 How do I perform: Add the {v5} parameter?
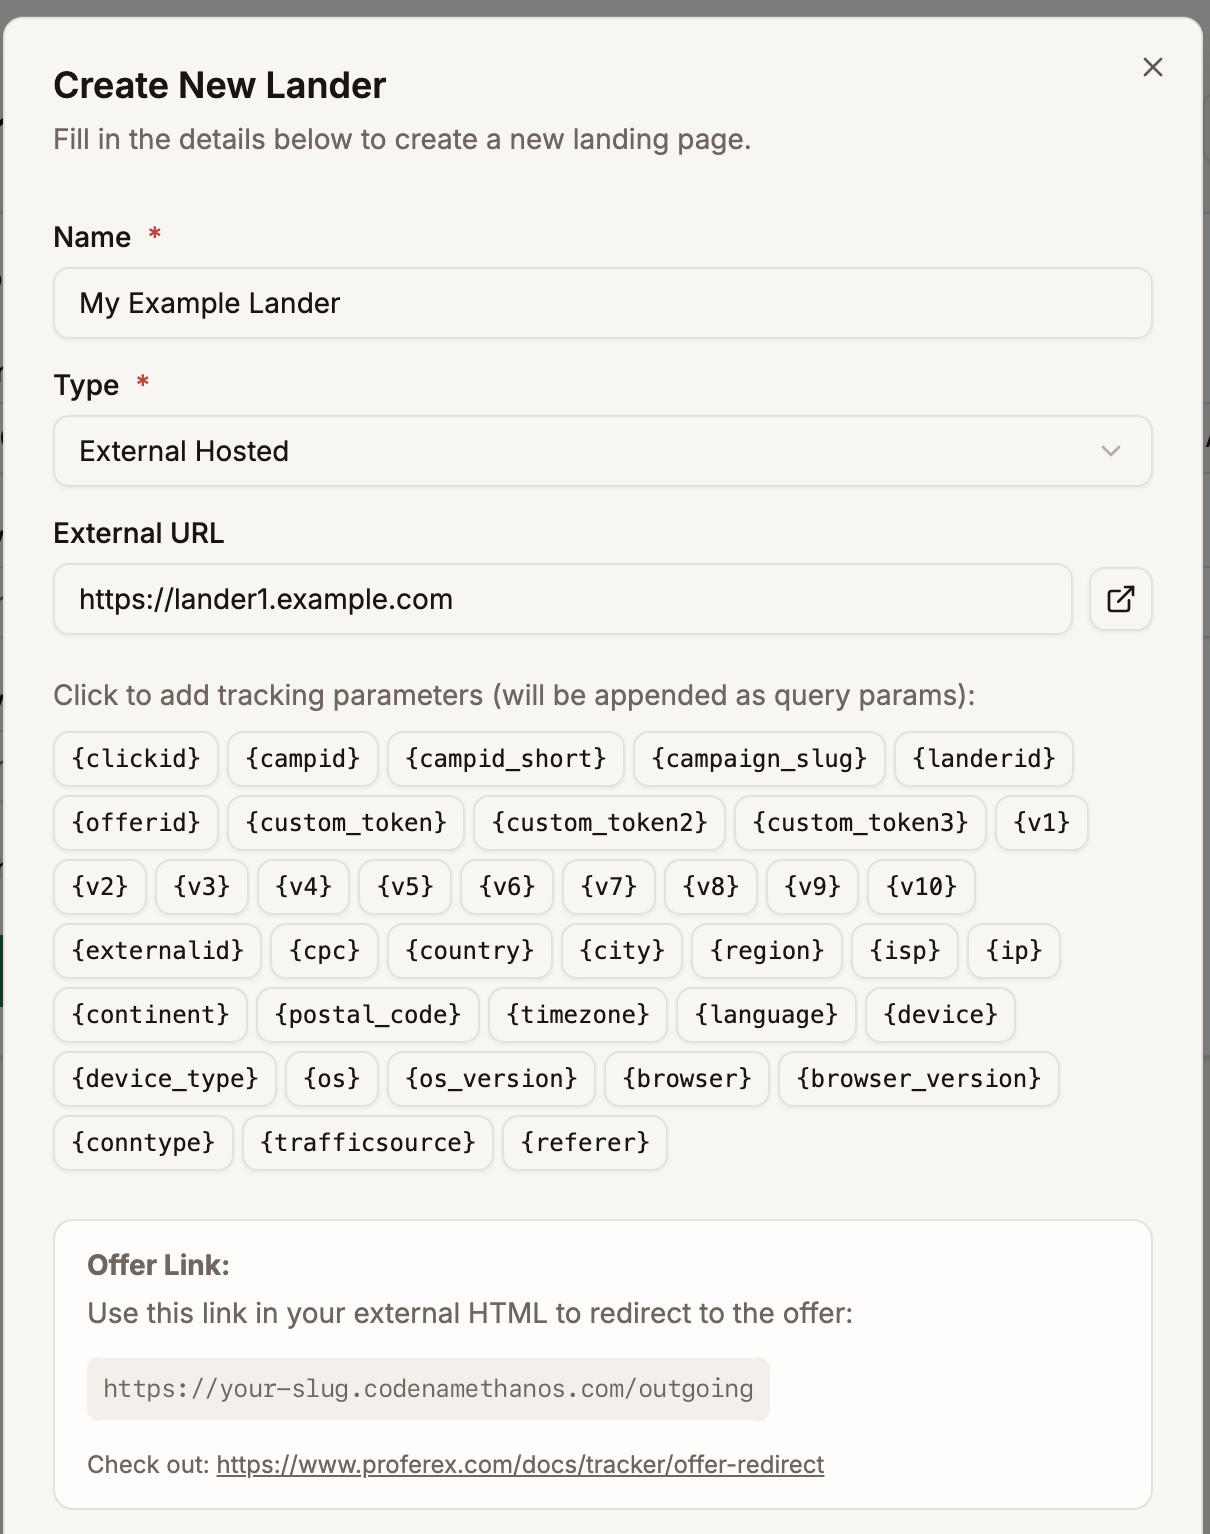tap(405, 886)
